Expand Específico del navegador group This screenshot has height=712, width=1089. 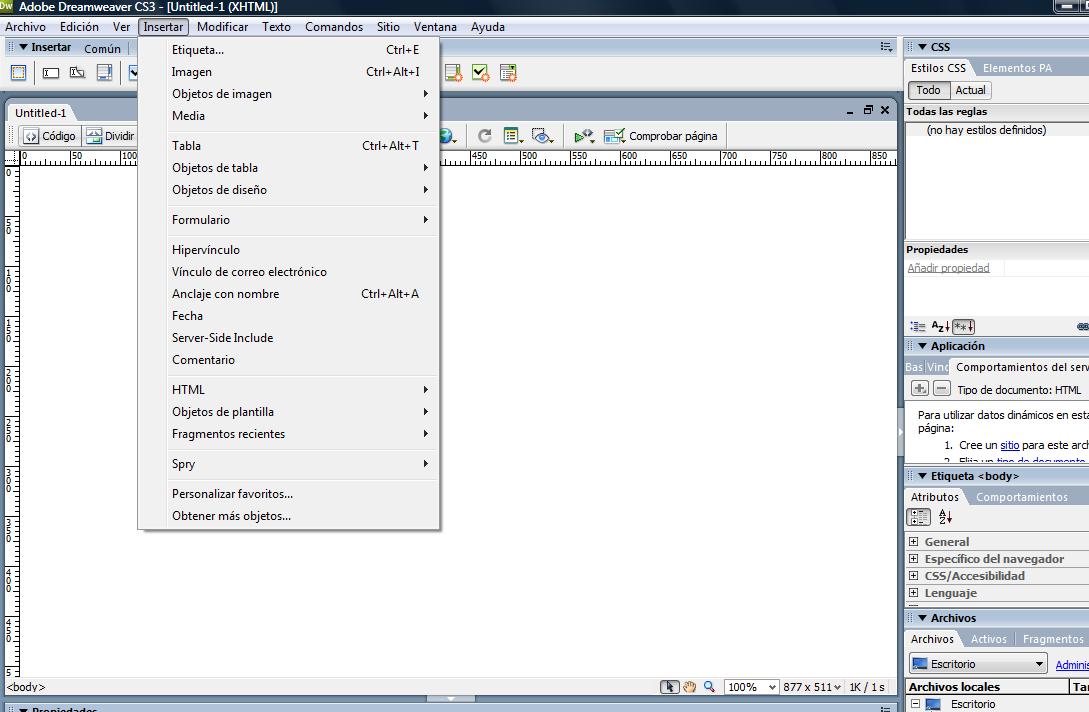(913, 558)
